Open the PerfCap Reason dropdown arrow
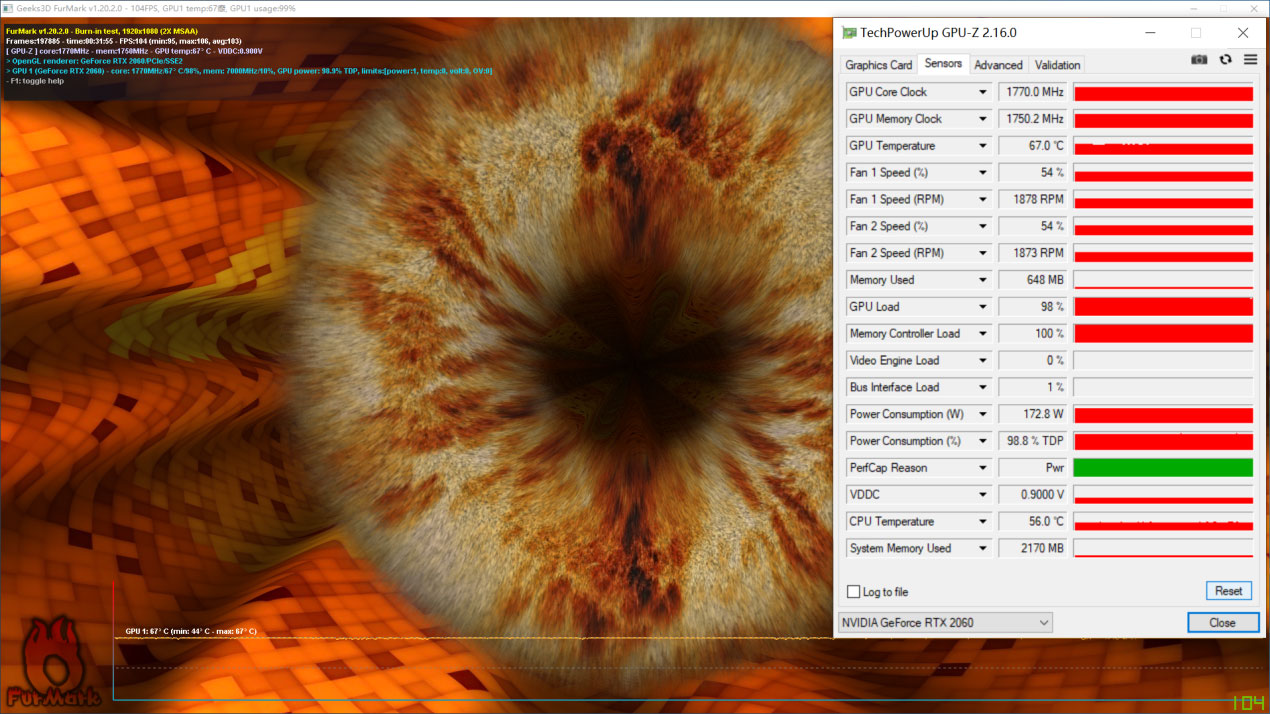The width and height of the screenshot is (1270, 714). [982, 468]
